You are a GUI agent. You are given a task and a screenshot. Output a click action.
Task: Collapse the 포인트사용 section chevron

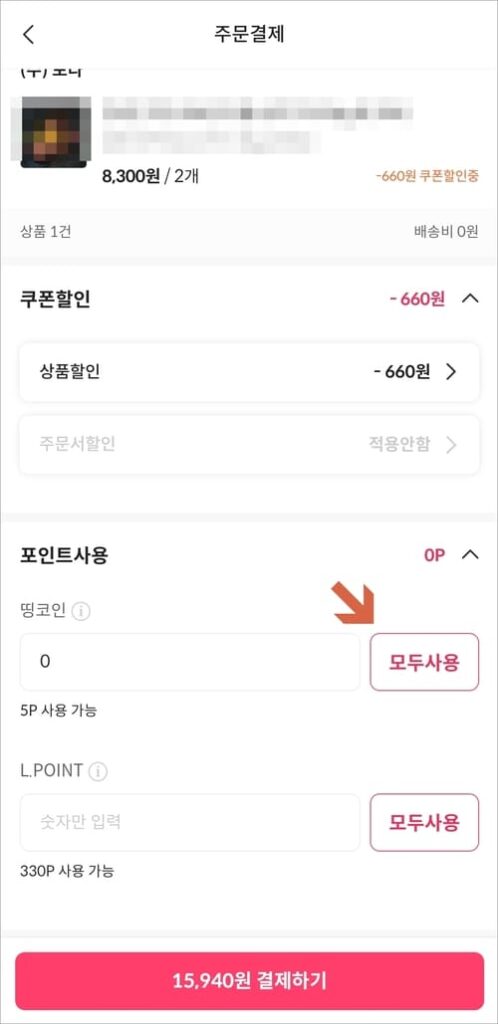pos(470,555)
